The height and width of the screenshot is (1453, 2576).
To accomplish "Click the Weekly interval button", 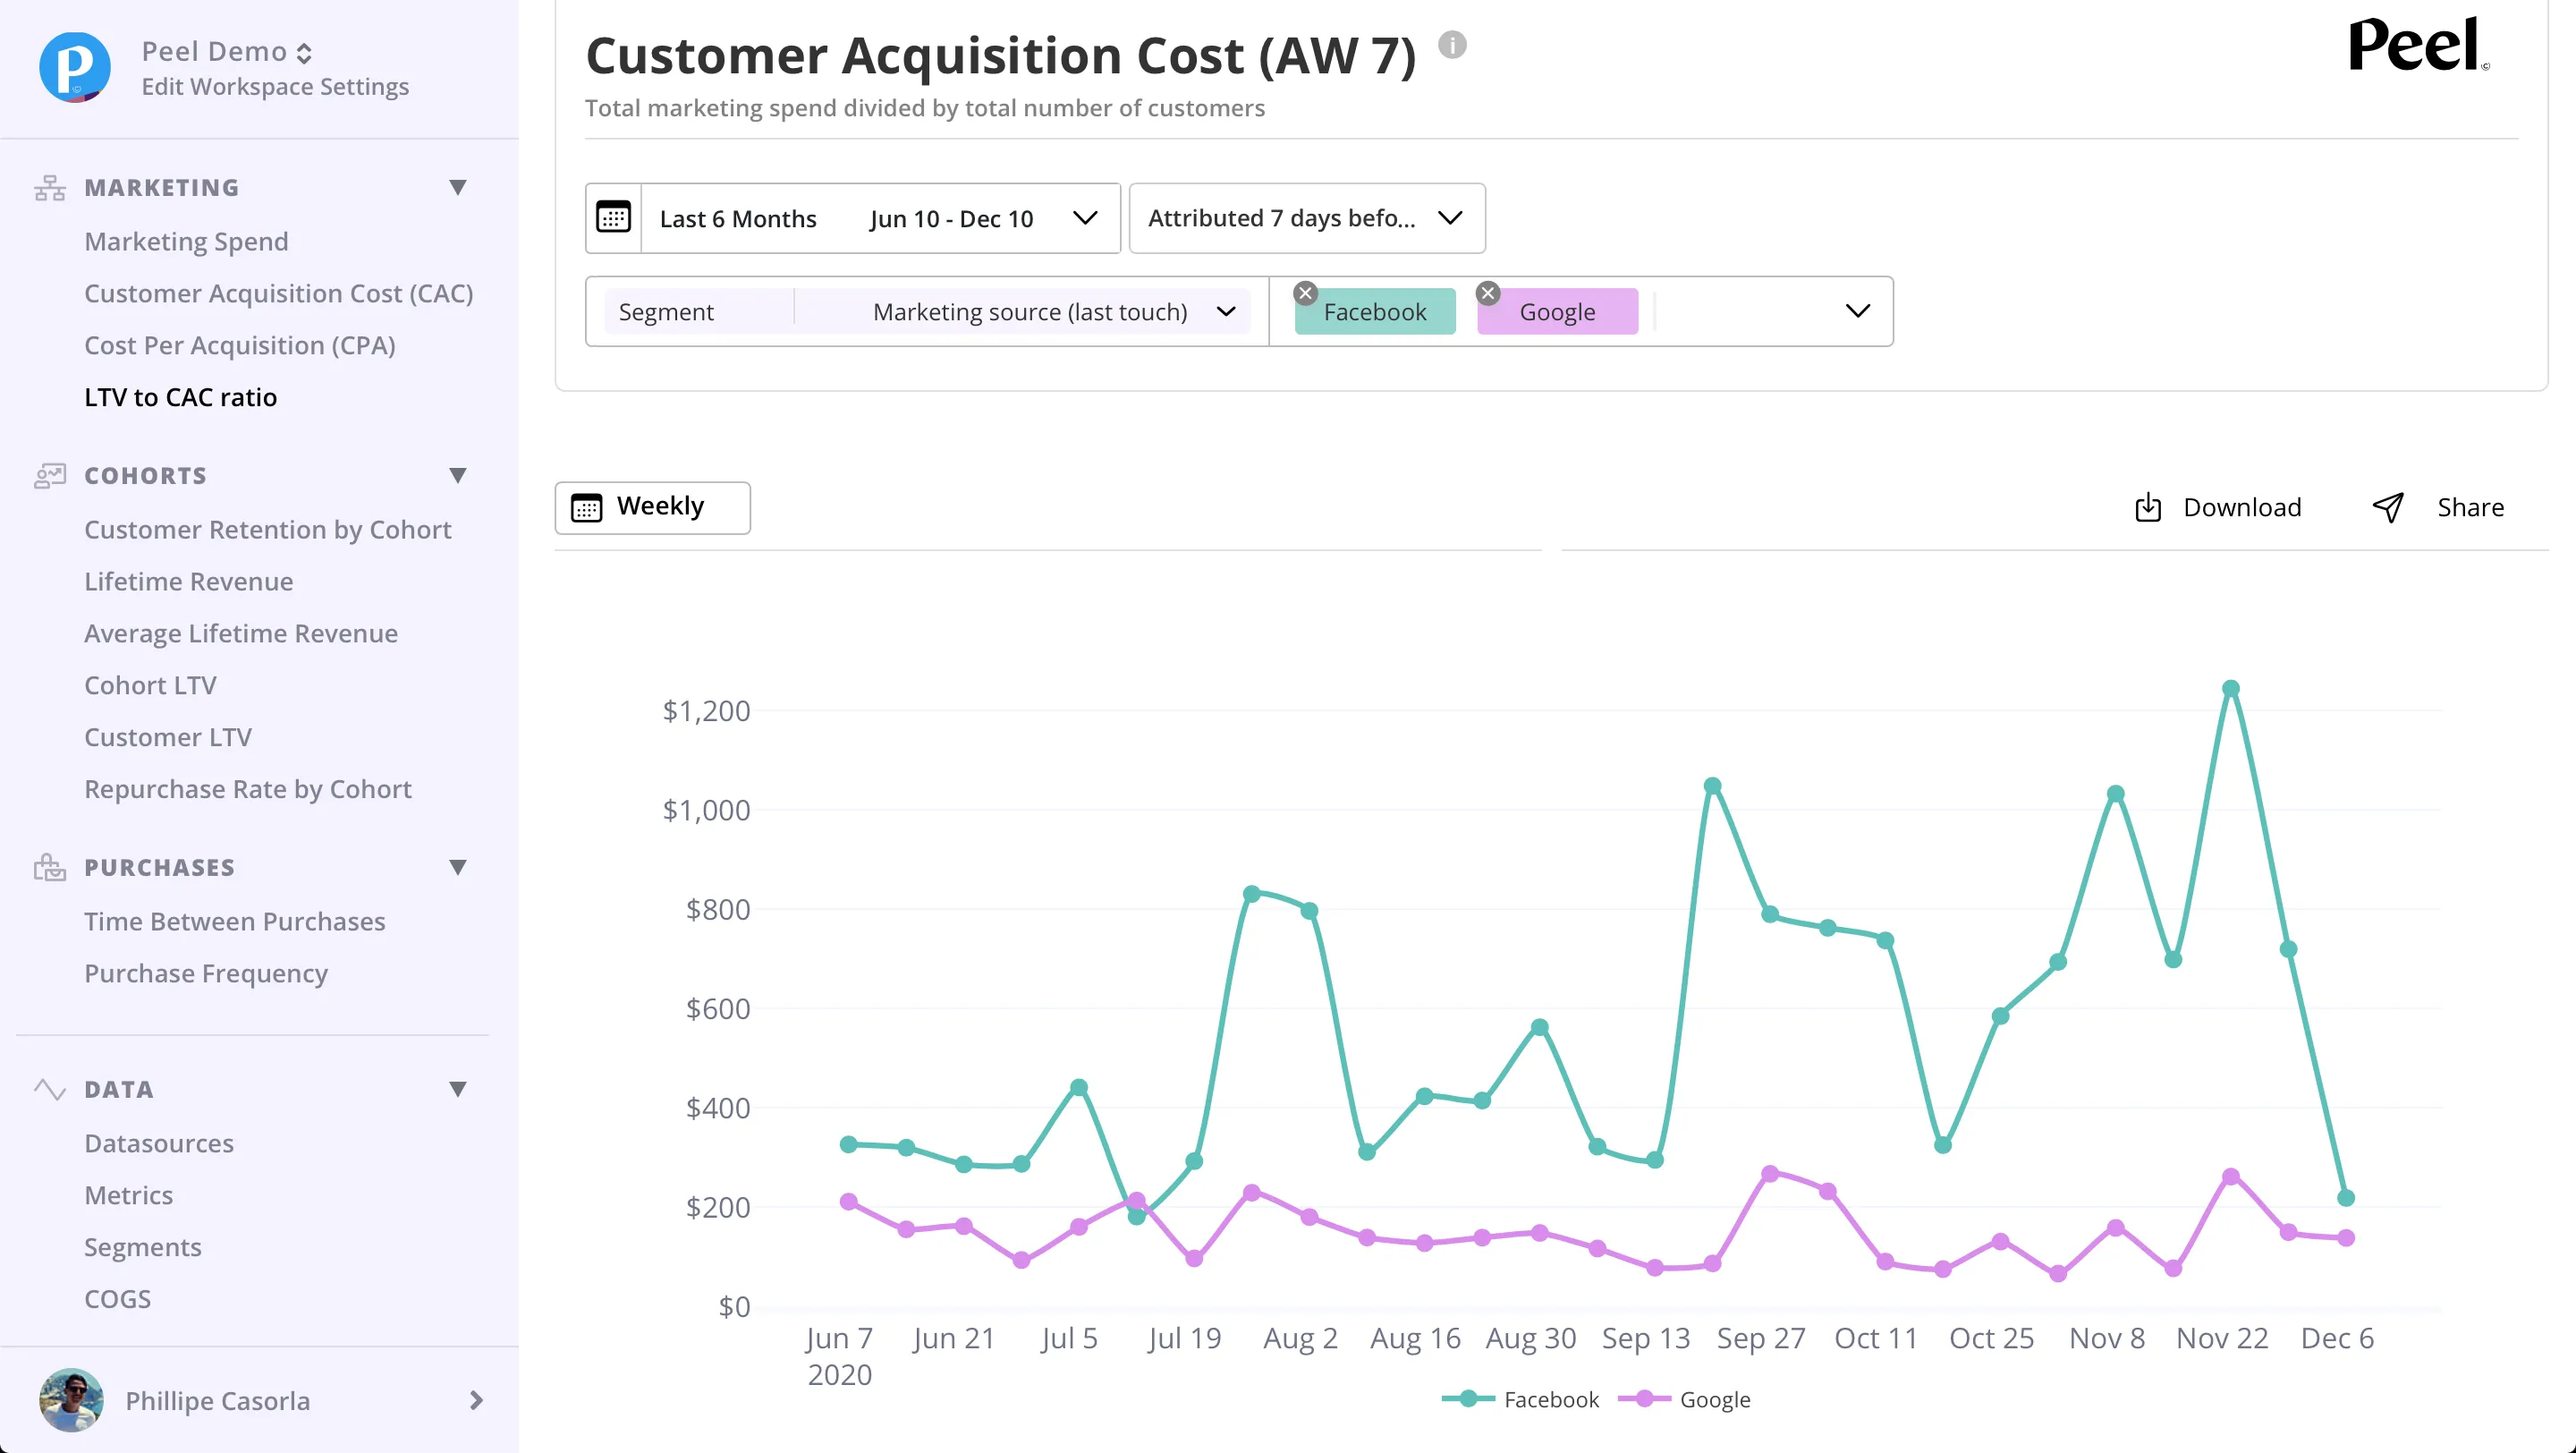I will (652, 507).
